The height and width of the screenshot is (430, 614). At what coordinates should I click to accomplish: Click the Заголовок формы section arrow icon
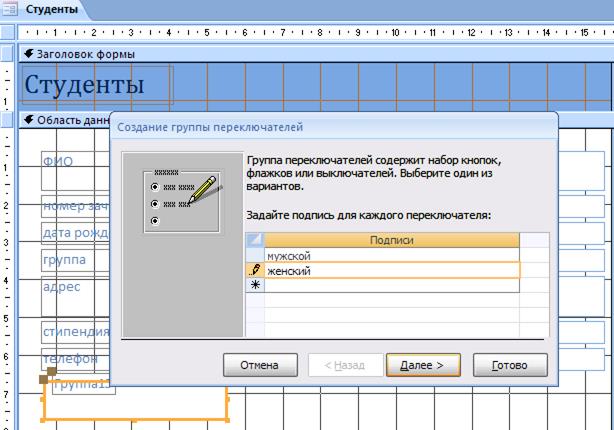click(x=29, y=54)
